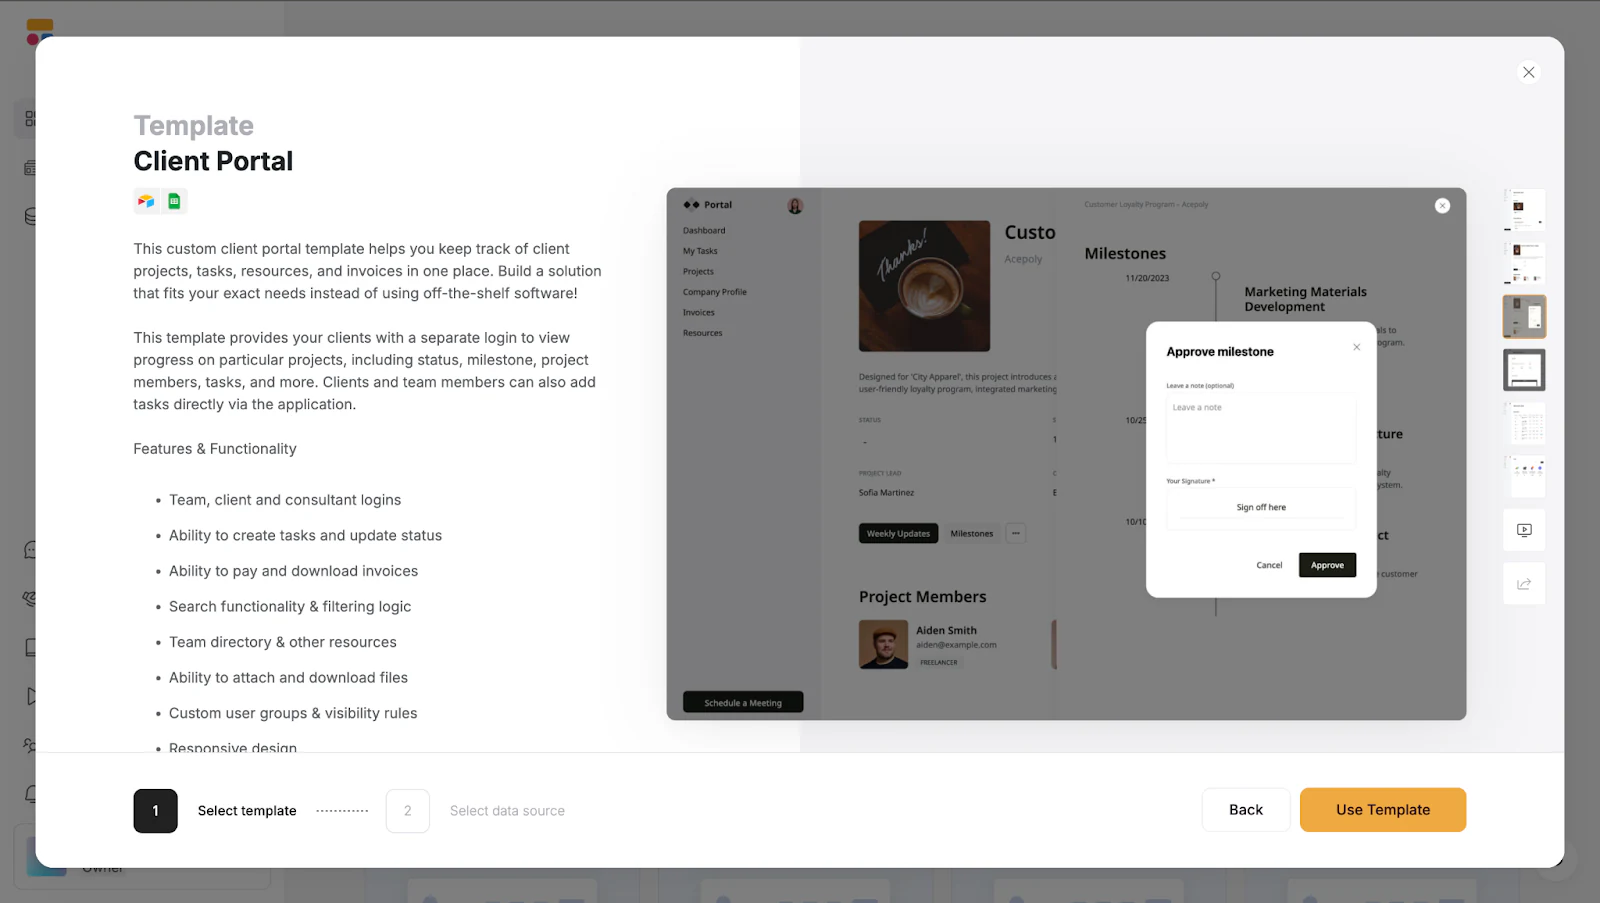Open the video preview icon in thumbnail strip
This screenshot has width=1600, height=903.
click(x=1524, y=530)
